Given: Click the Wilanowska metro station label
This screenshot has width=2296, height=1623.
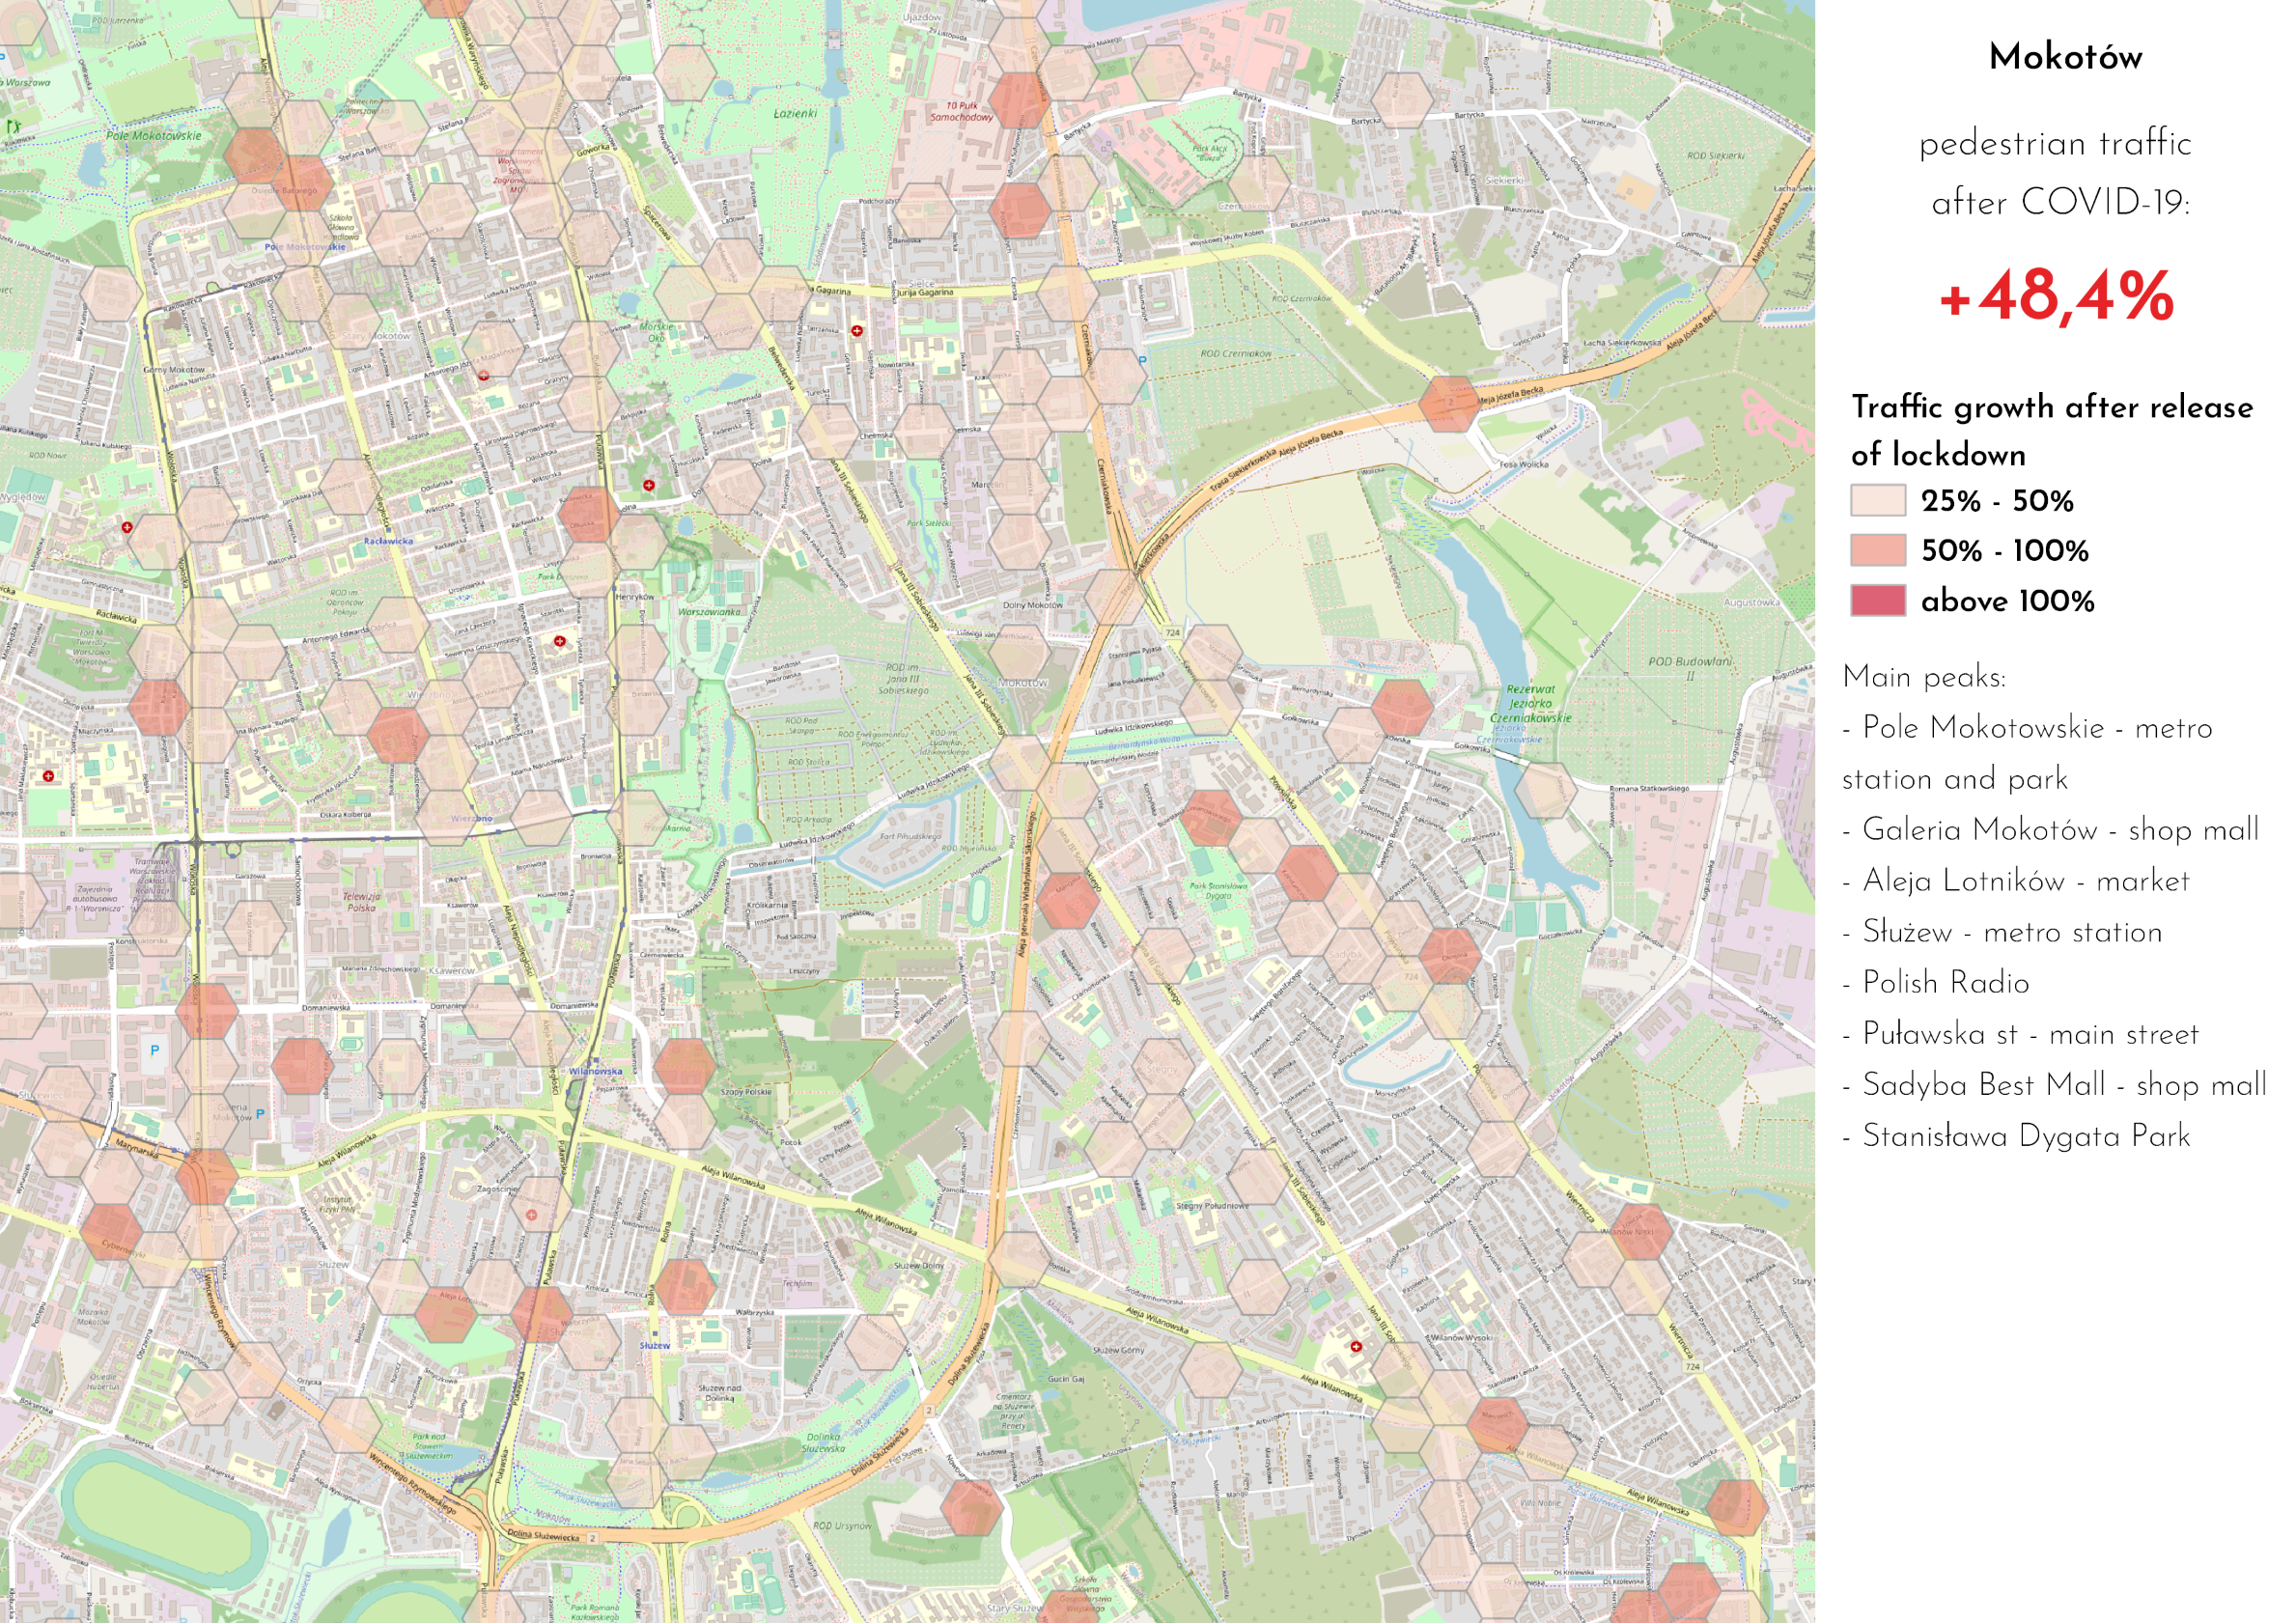Looking at the screenshot, I should (596, 1071).
